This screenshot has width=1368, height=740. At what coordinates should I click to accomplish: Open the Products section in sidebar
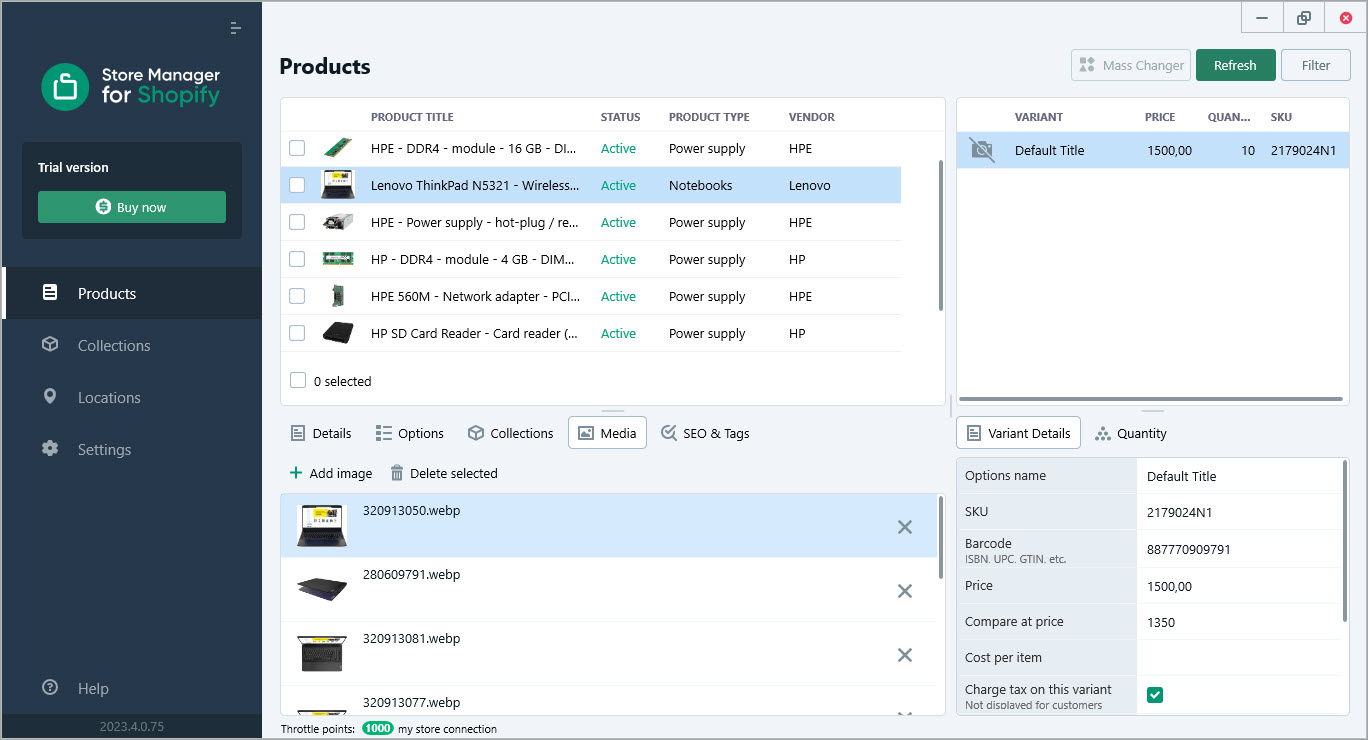click(x=132, y=293)
